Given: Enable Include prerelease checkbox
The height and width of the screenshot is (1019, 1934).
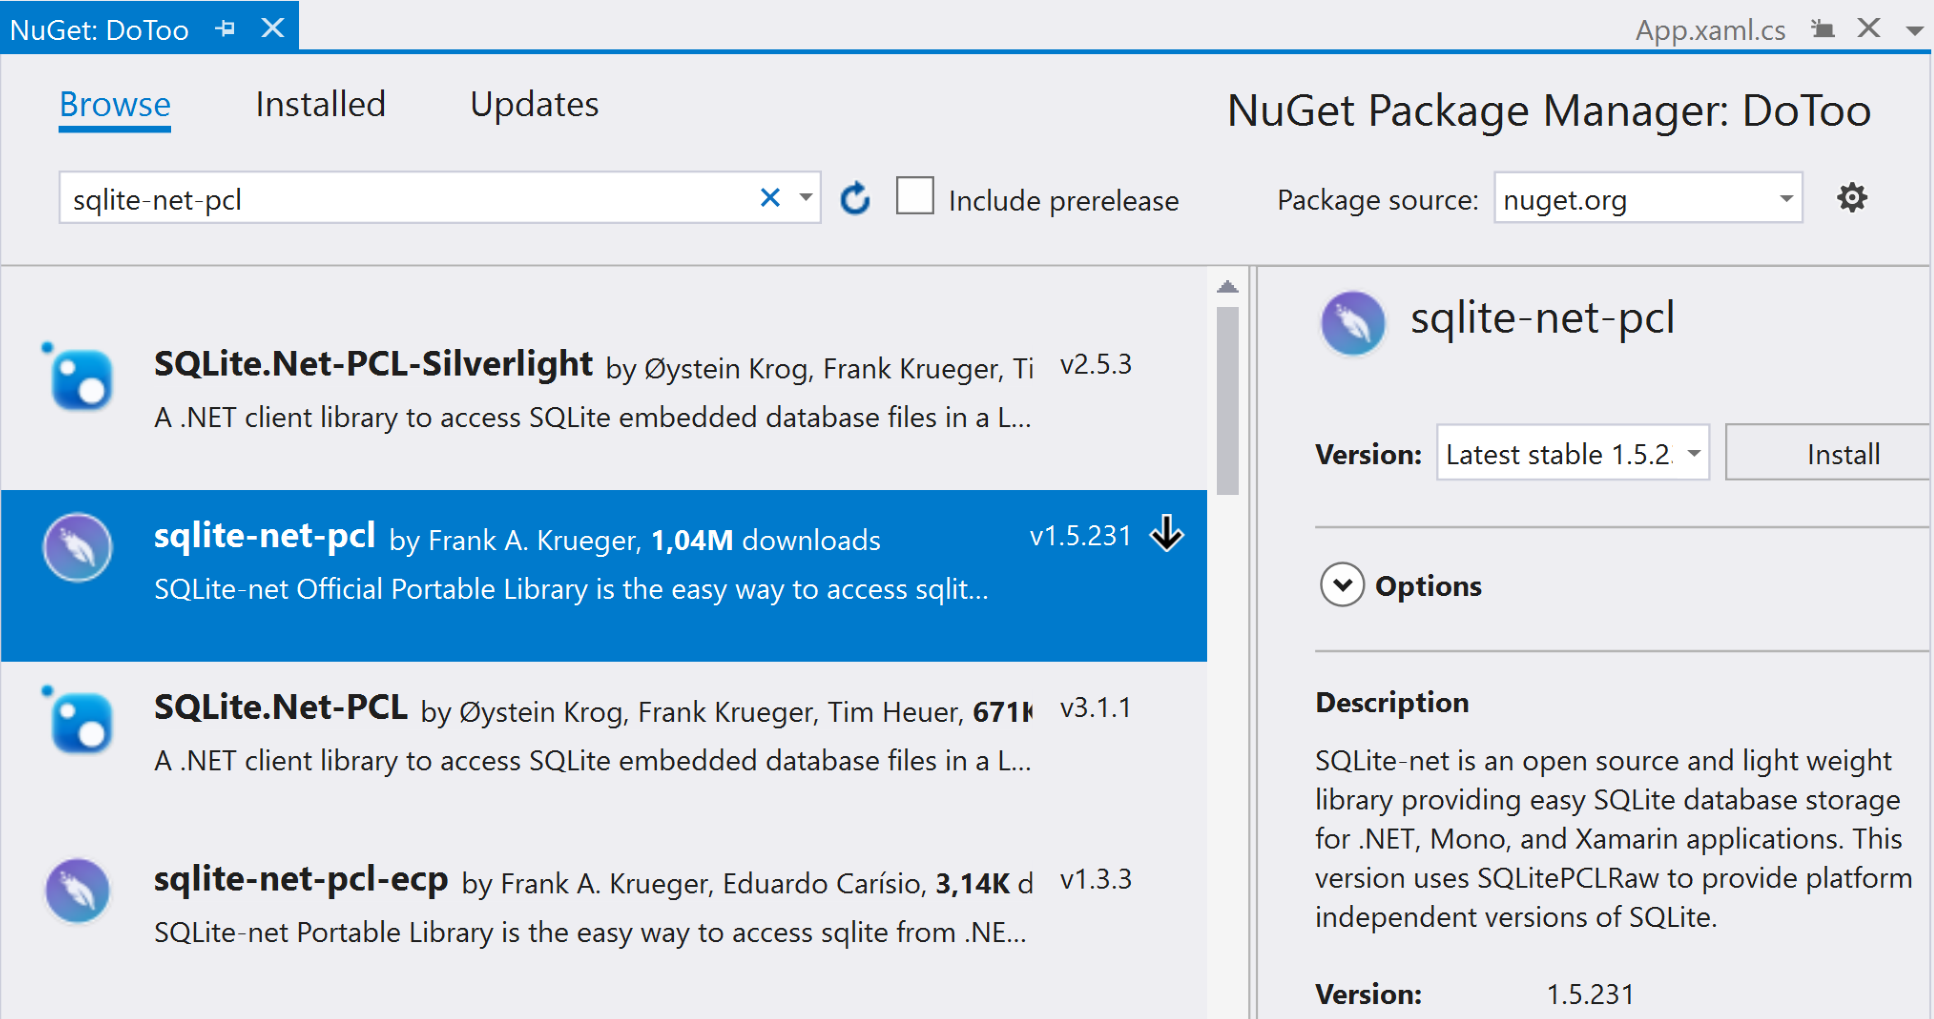Looking at the screenshot, I should coord(915,196).
